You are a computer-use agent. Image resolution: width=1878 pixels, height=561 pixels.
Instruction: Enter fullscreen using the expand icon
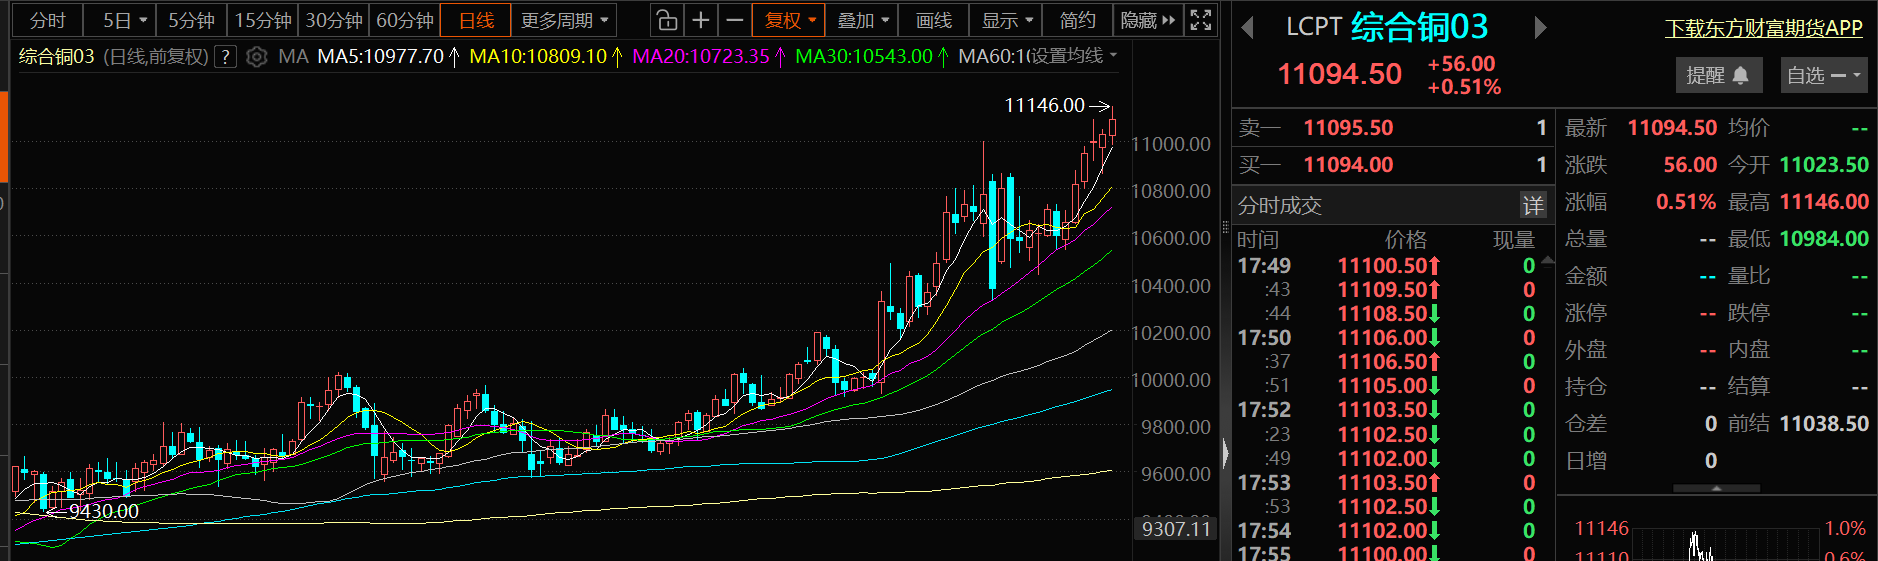coord(1201,20)
